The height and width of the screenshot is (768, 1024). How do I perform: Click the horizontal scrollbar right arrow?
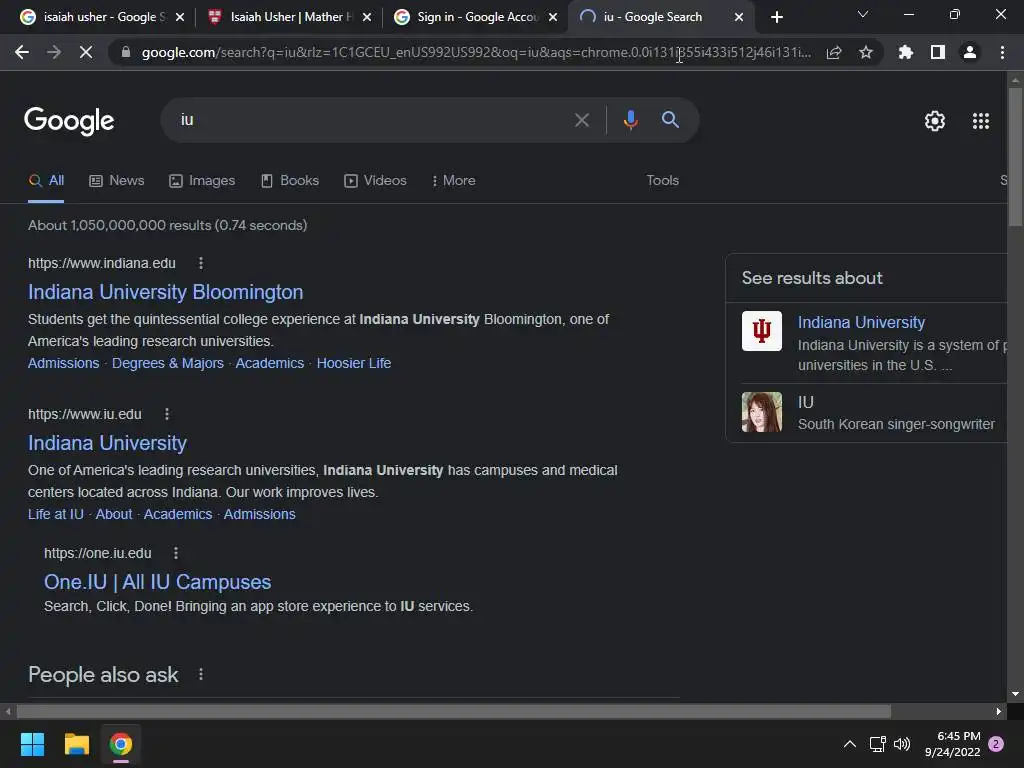[x=999, y=711]
